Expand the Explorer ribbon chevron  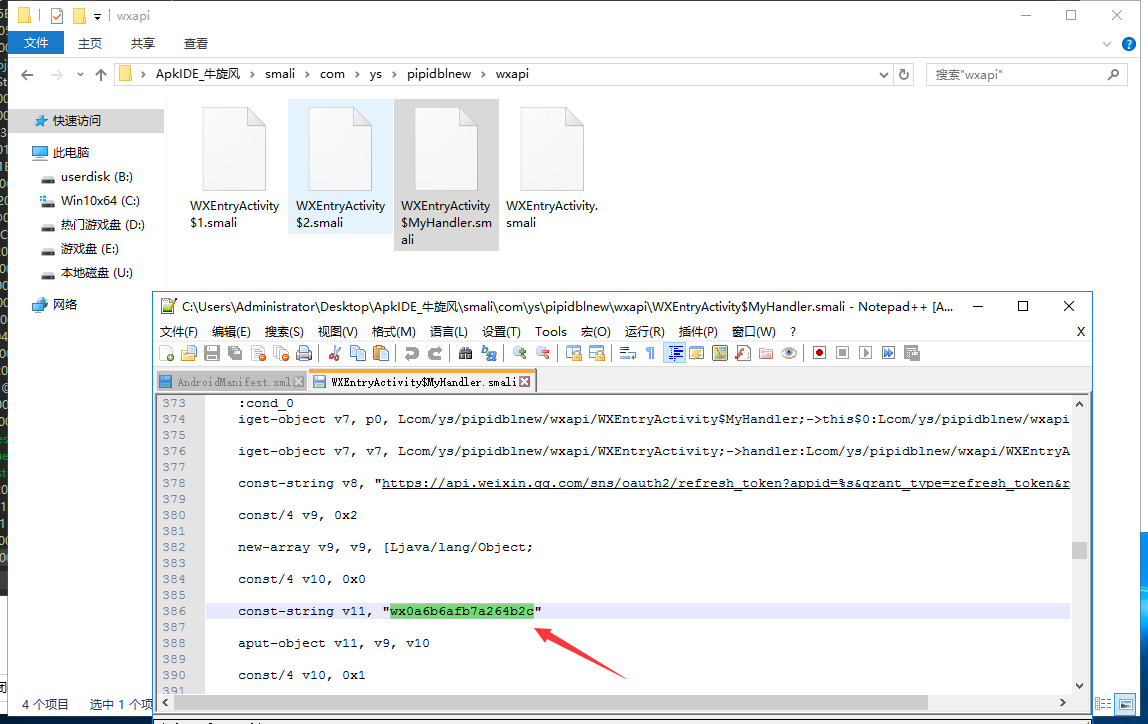[1106, 44]
